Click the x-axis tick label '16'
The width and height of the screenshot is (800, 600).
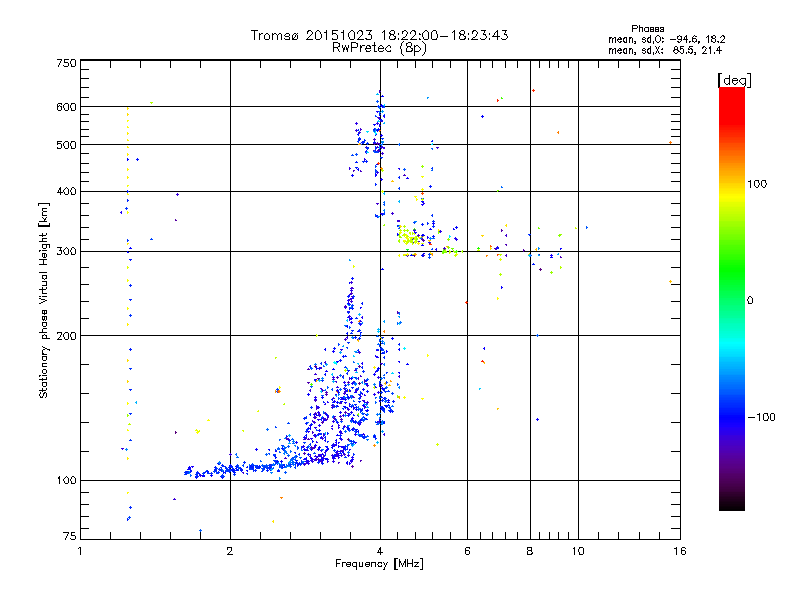click(680, 551)
